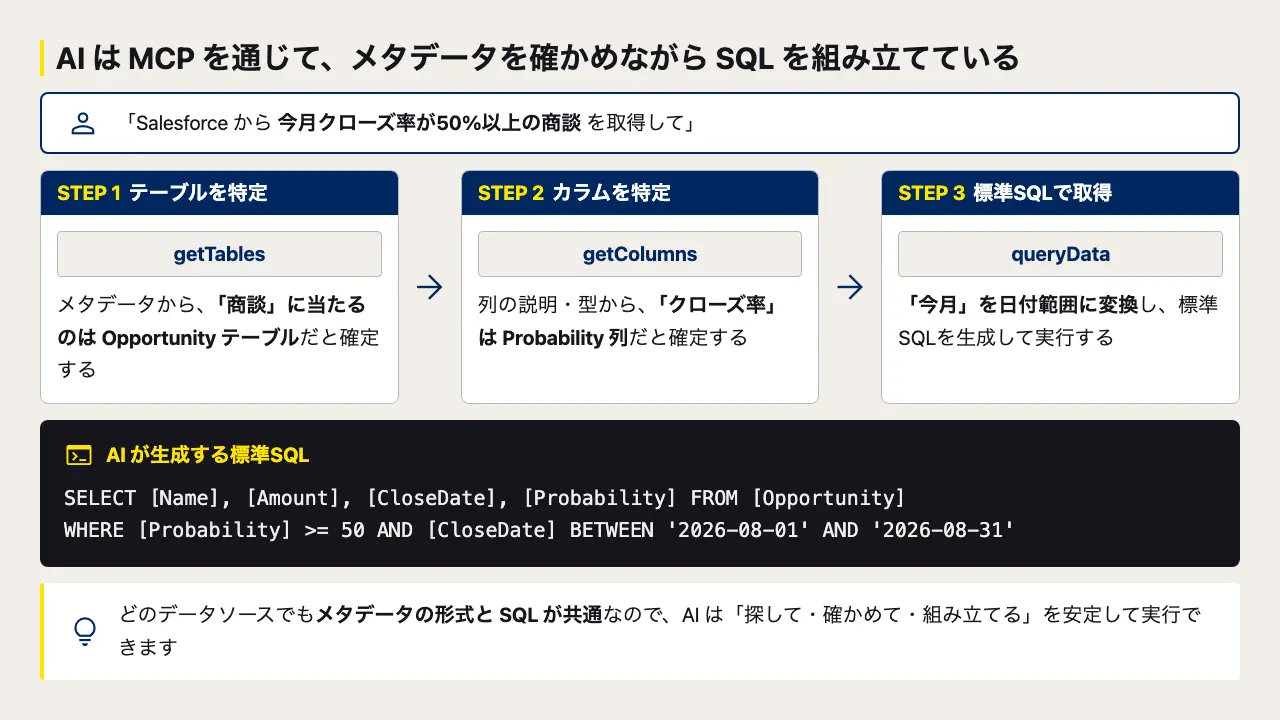Click the slide title about MCP and SQL
The image size is (1280, 720).
[537, 58]
